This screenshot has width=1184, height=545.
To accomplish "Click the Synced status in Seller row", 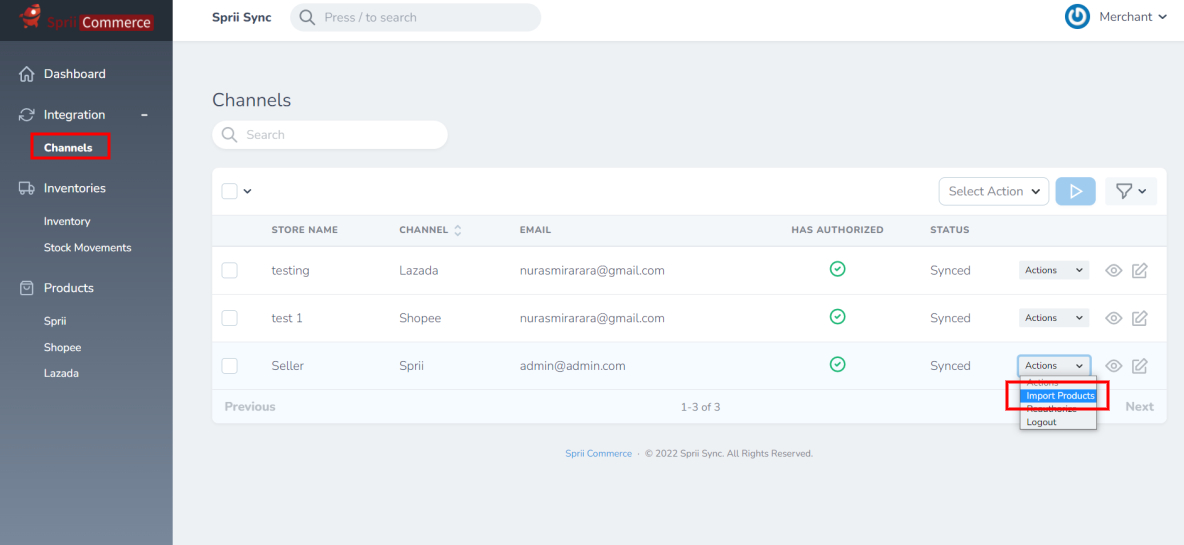I will (x=950, y=365).
